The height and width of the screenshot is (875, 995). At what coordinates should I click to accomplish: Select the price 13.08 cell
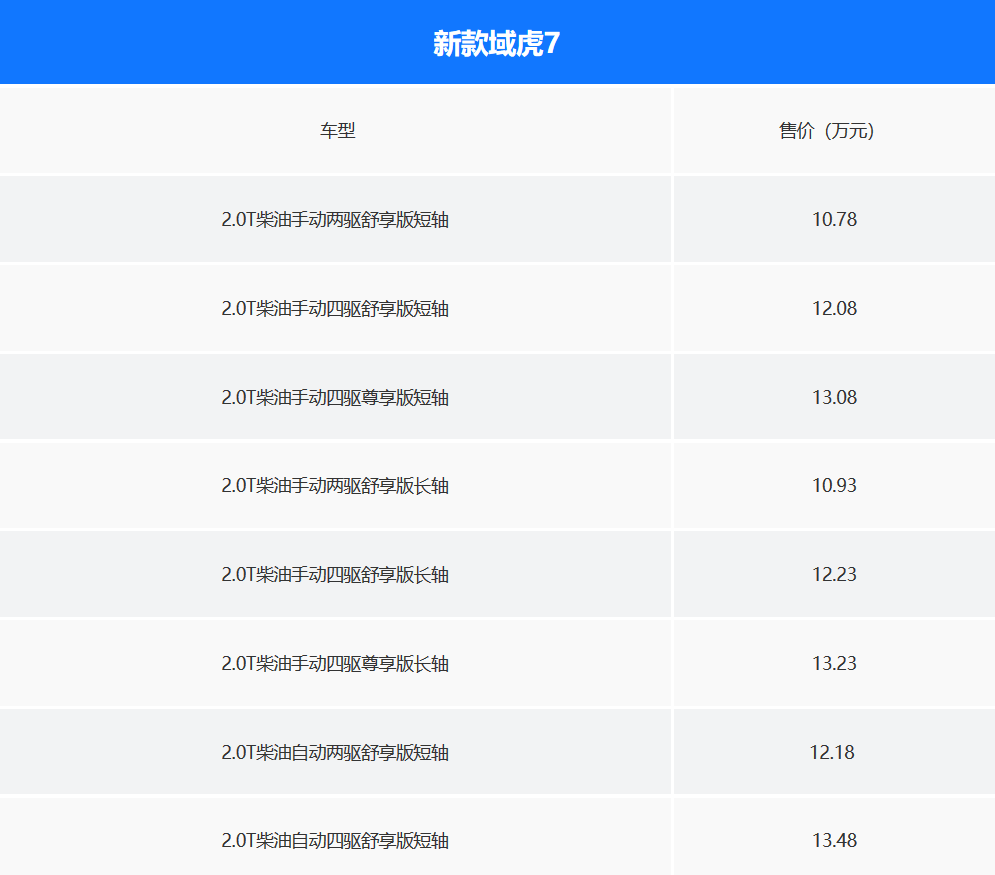(x=834, y=396)
